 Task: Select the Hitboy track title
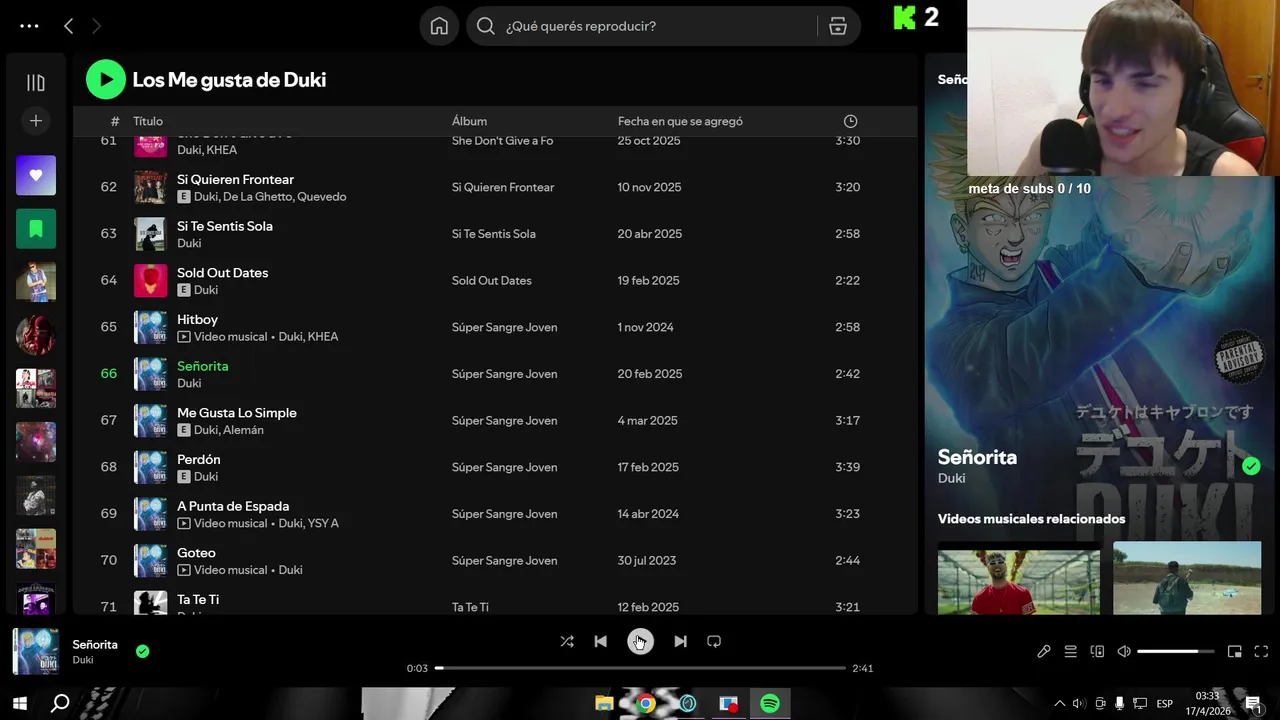click(x=197, y=320)
